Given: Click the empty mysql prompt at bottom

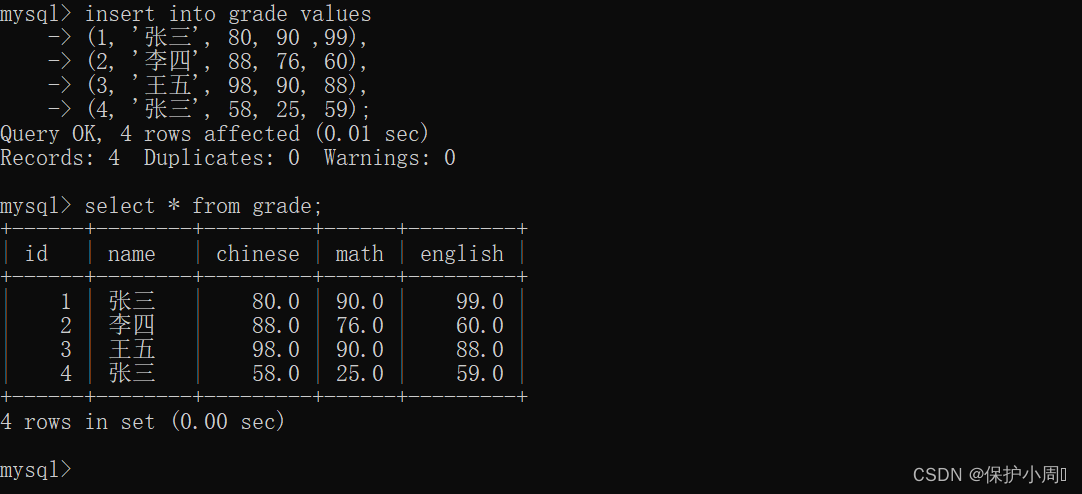Looking at the screenshot, I should pos(36,469).
